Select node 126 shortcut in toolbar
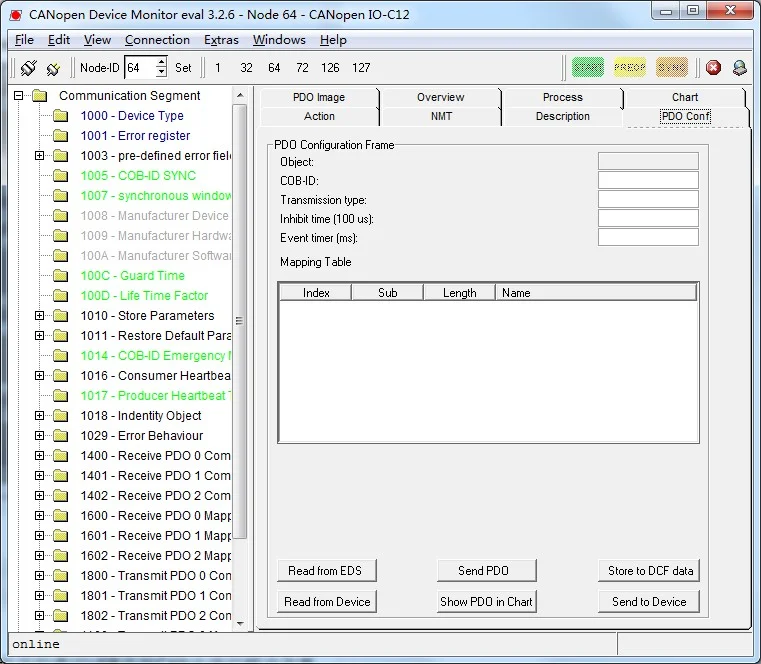The width and height of the screenshot is (761, 664). click(x=330, y=67)
